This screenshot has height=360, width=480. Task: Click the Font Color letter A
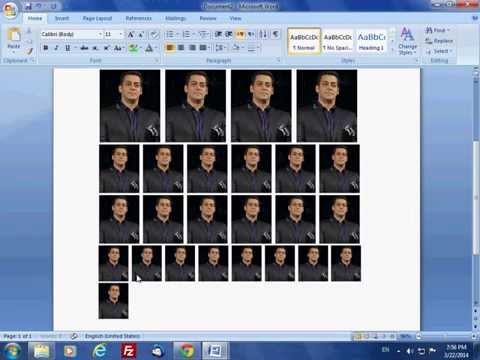pos(149,48)
